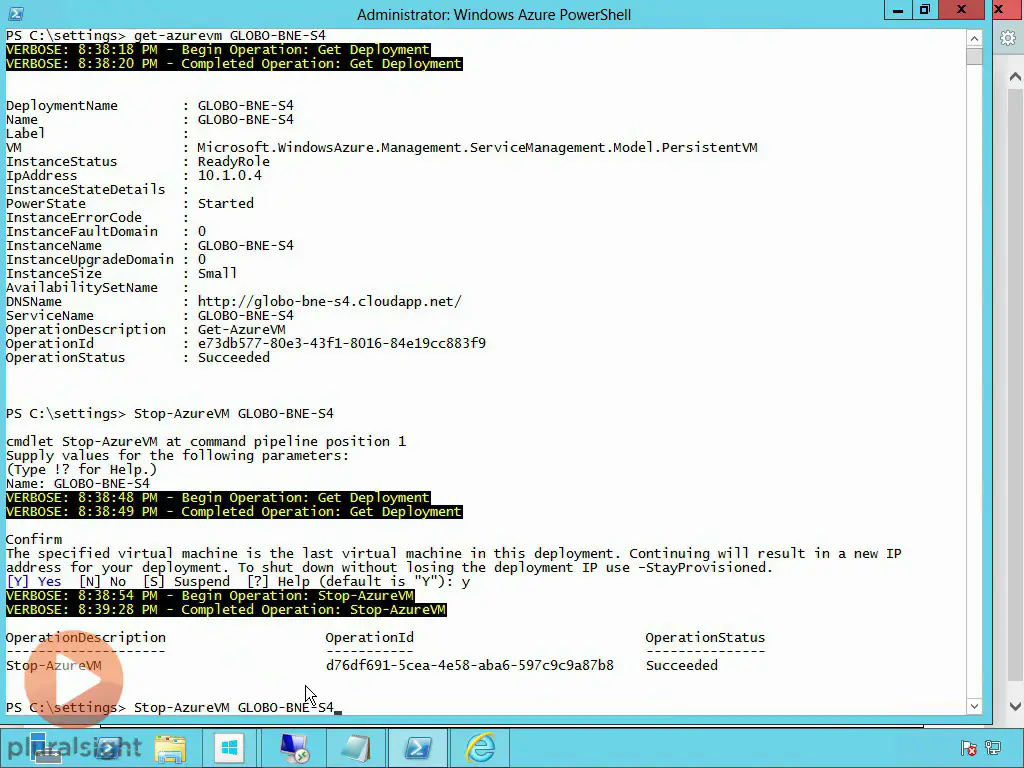Screen dimensions: 1024x768
Task: Close the inner PowerShell window
Action: pyautogui.click(x=961, y=10)
